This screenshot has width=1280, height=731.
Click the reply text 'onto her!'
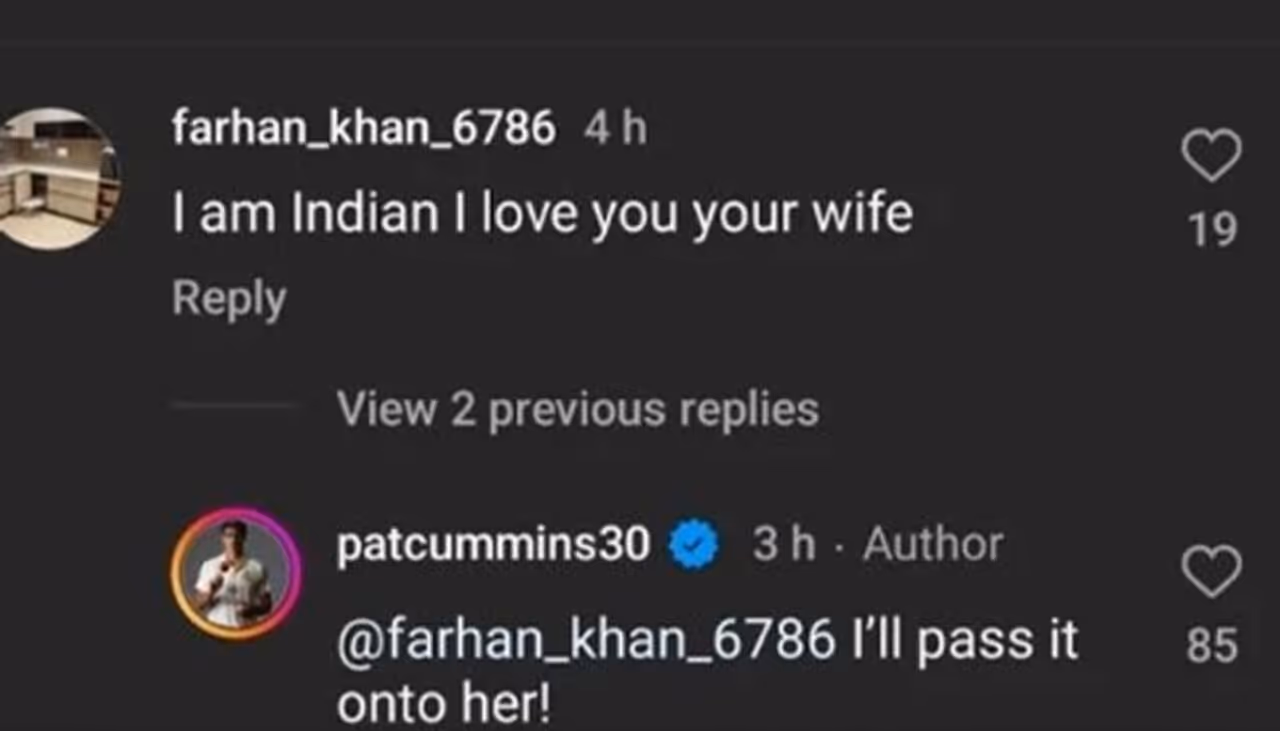pyautogui.click(x=443, y=706)
